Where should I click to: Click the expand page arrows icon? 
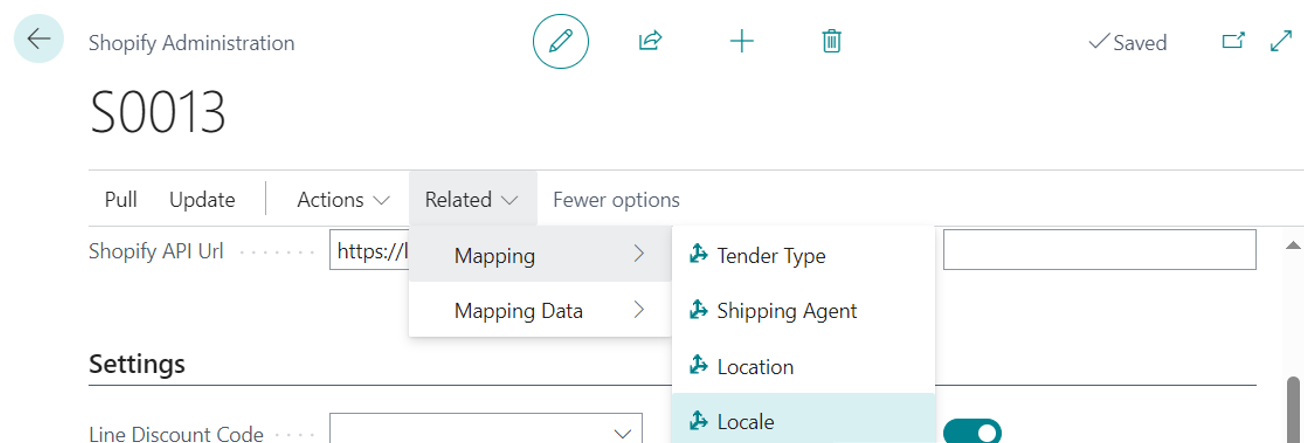[x=1280, y=41]
